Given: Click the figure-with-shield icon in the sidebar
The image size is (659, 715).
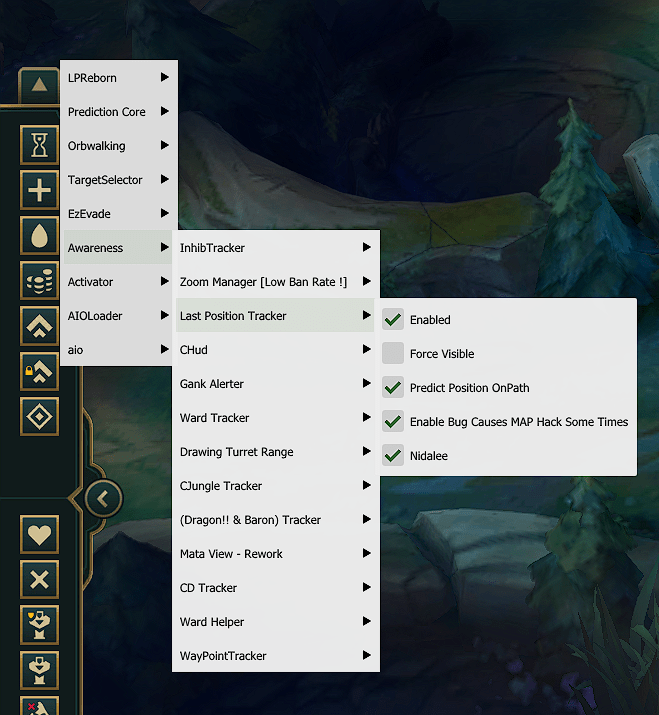Looking at the screenshot, I should tap(39, 625).
